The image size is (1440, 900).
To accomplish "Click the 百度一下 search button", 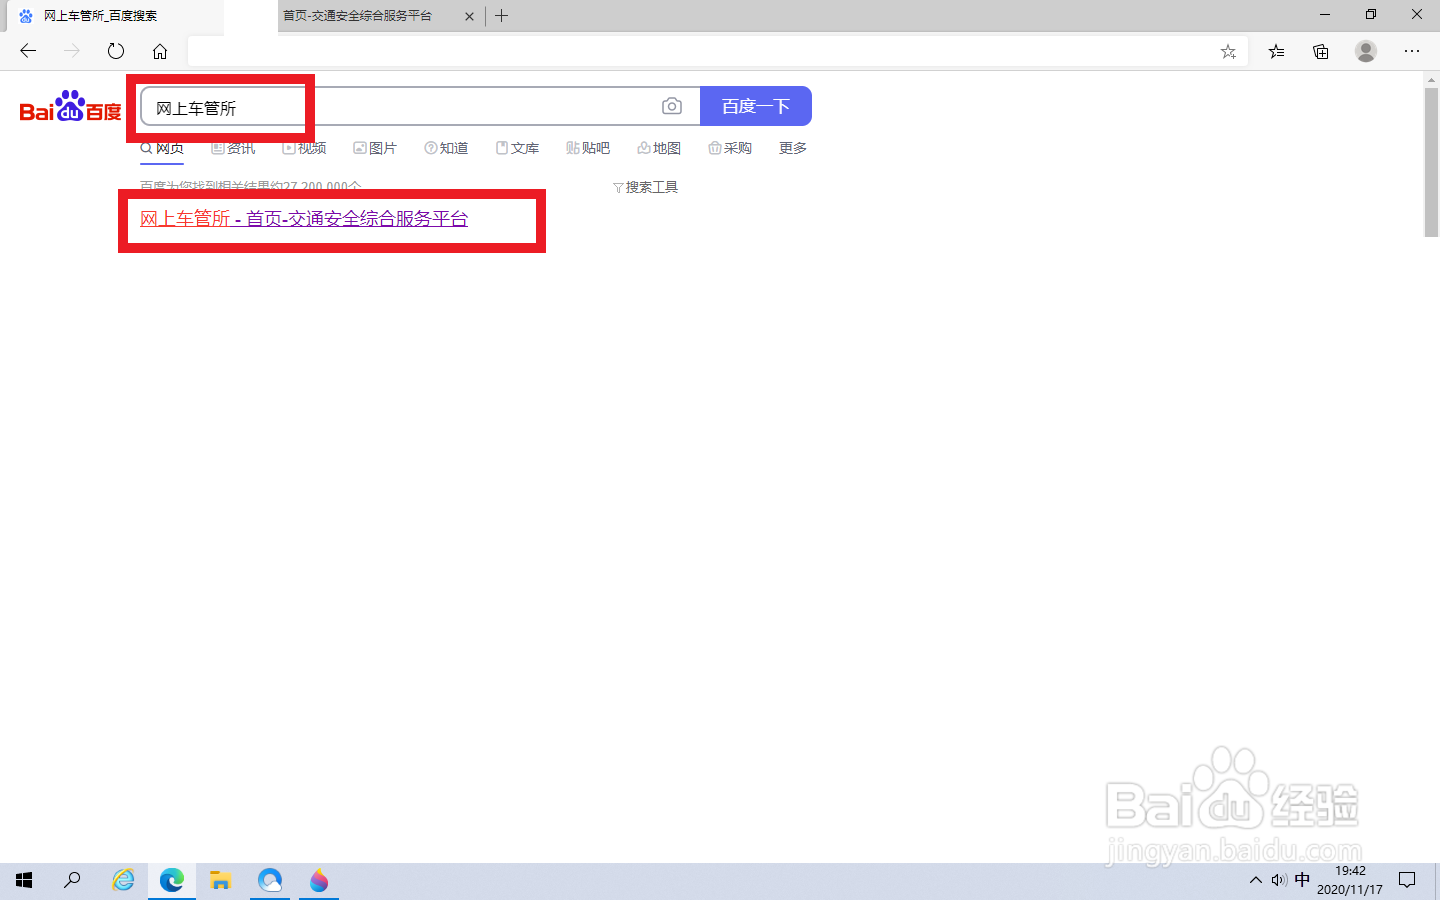I will (756, 106).
